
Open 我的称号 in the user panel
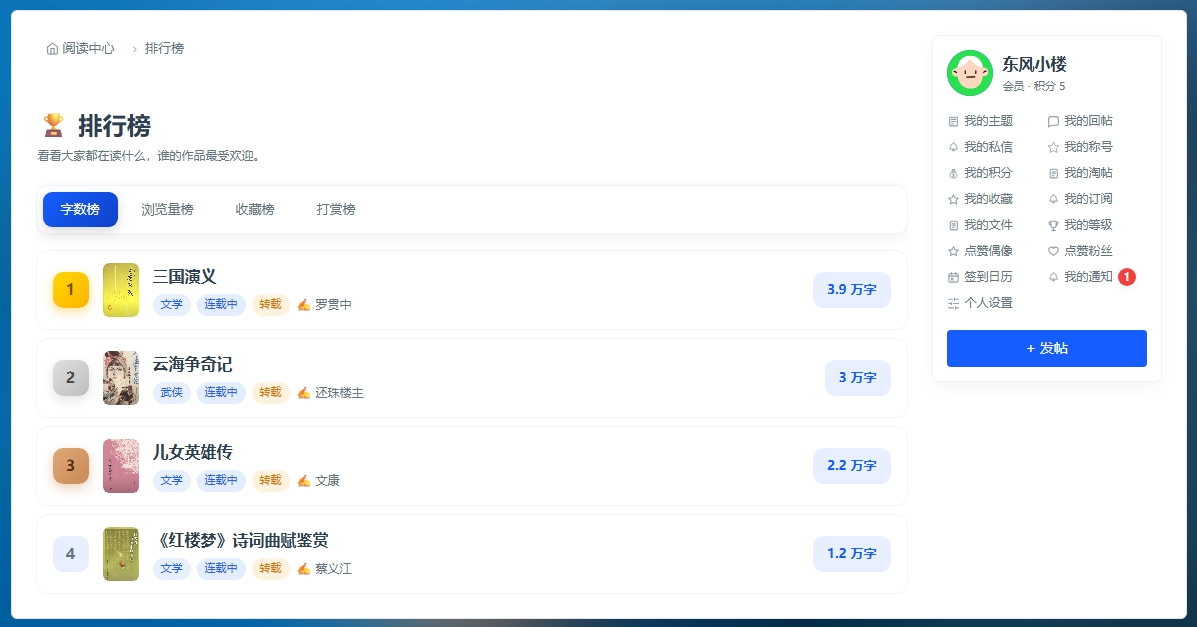1080,147
